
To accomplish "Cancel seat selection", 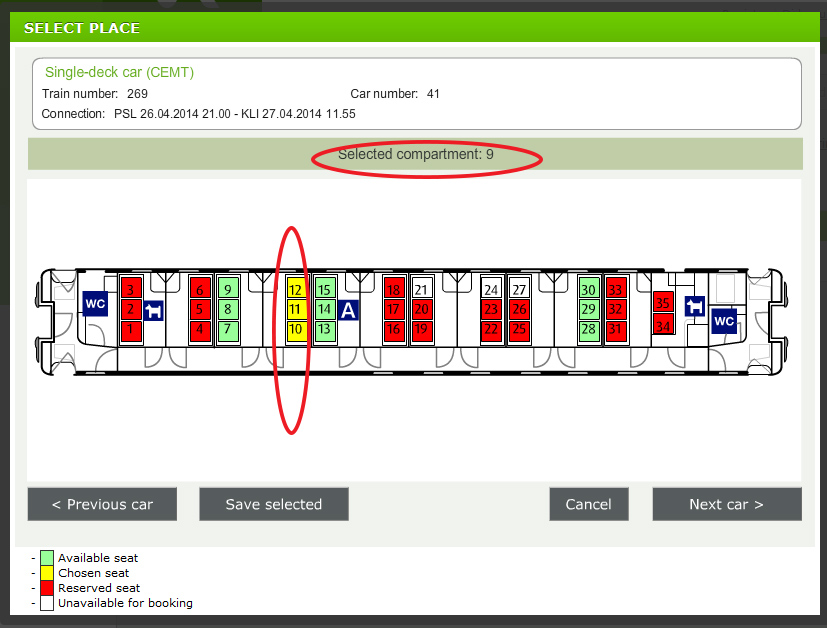I will tap(589, 504).
